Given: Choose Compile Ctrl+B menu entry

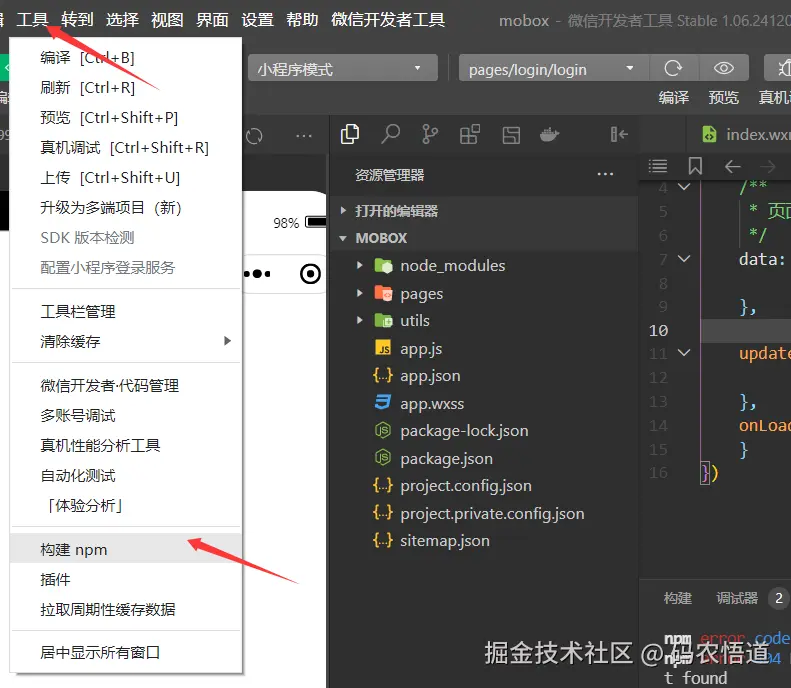Looking at the screenshot, I should [126, 58].
